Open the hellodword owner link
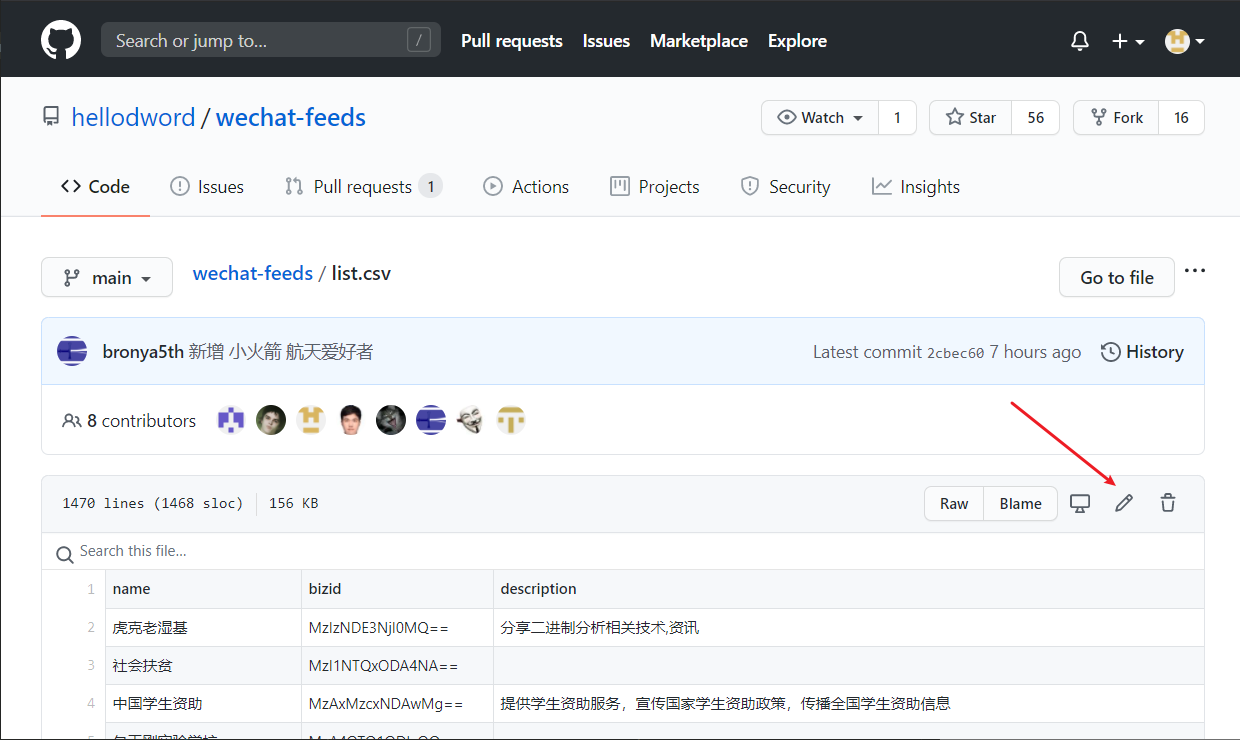1240x740 pixels. pos(133,117)
